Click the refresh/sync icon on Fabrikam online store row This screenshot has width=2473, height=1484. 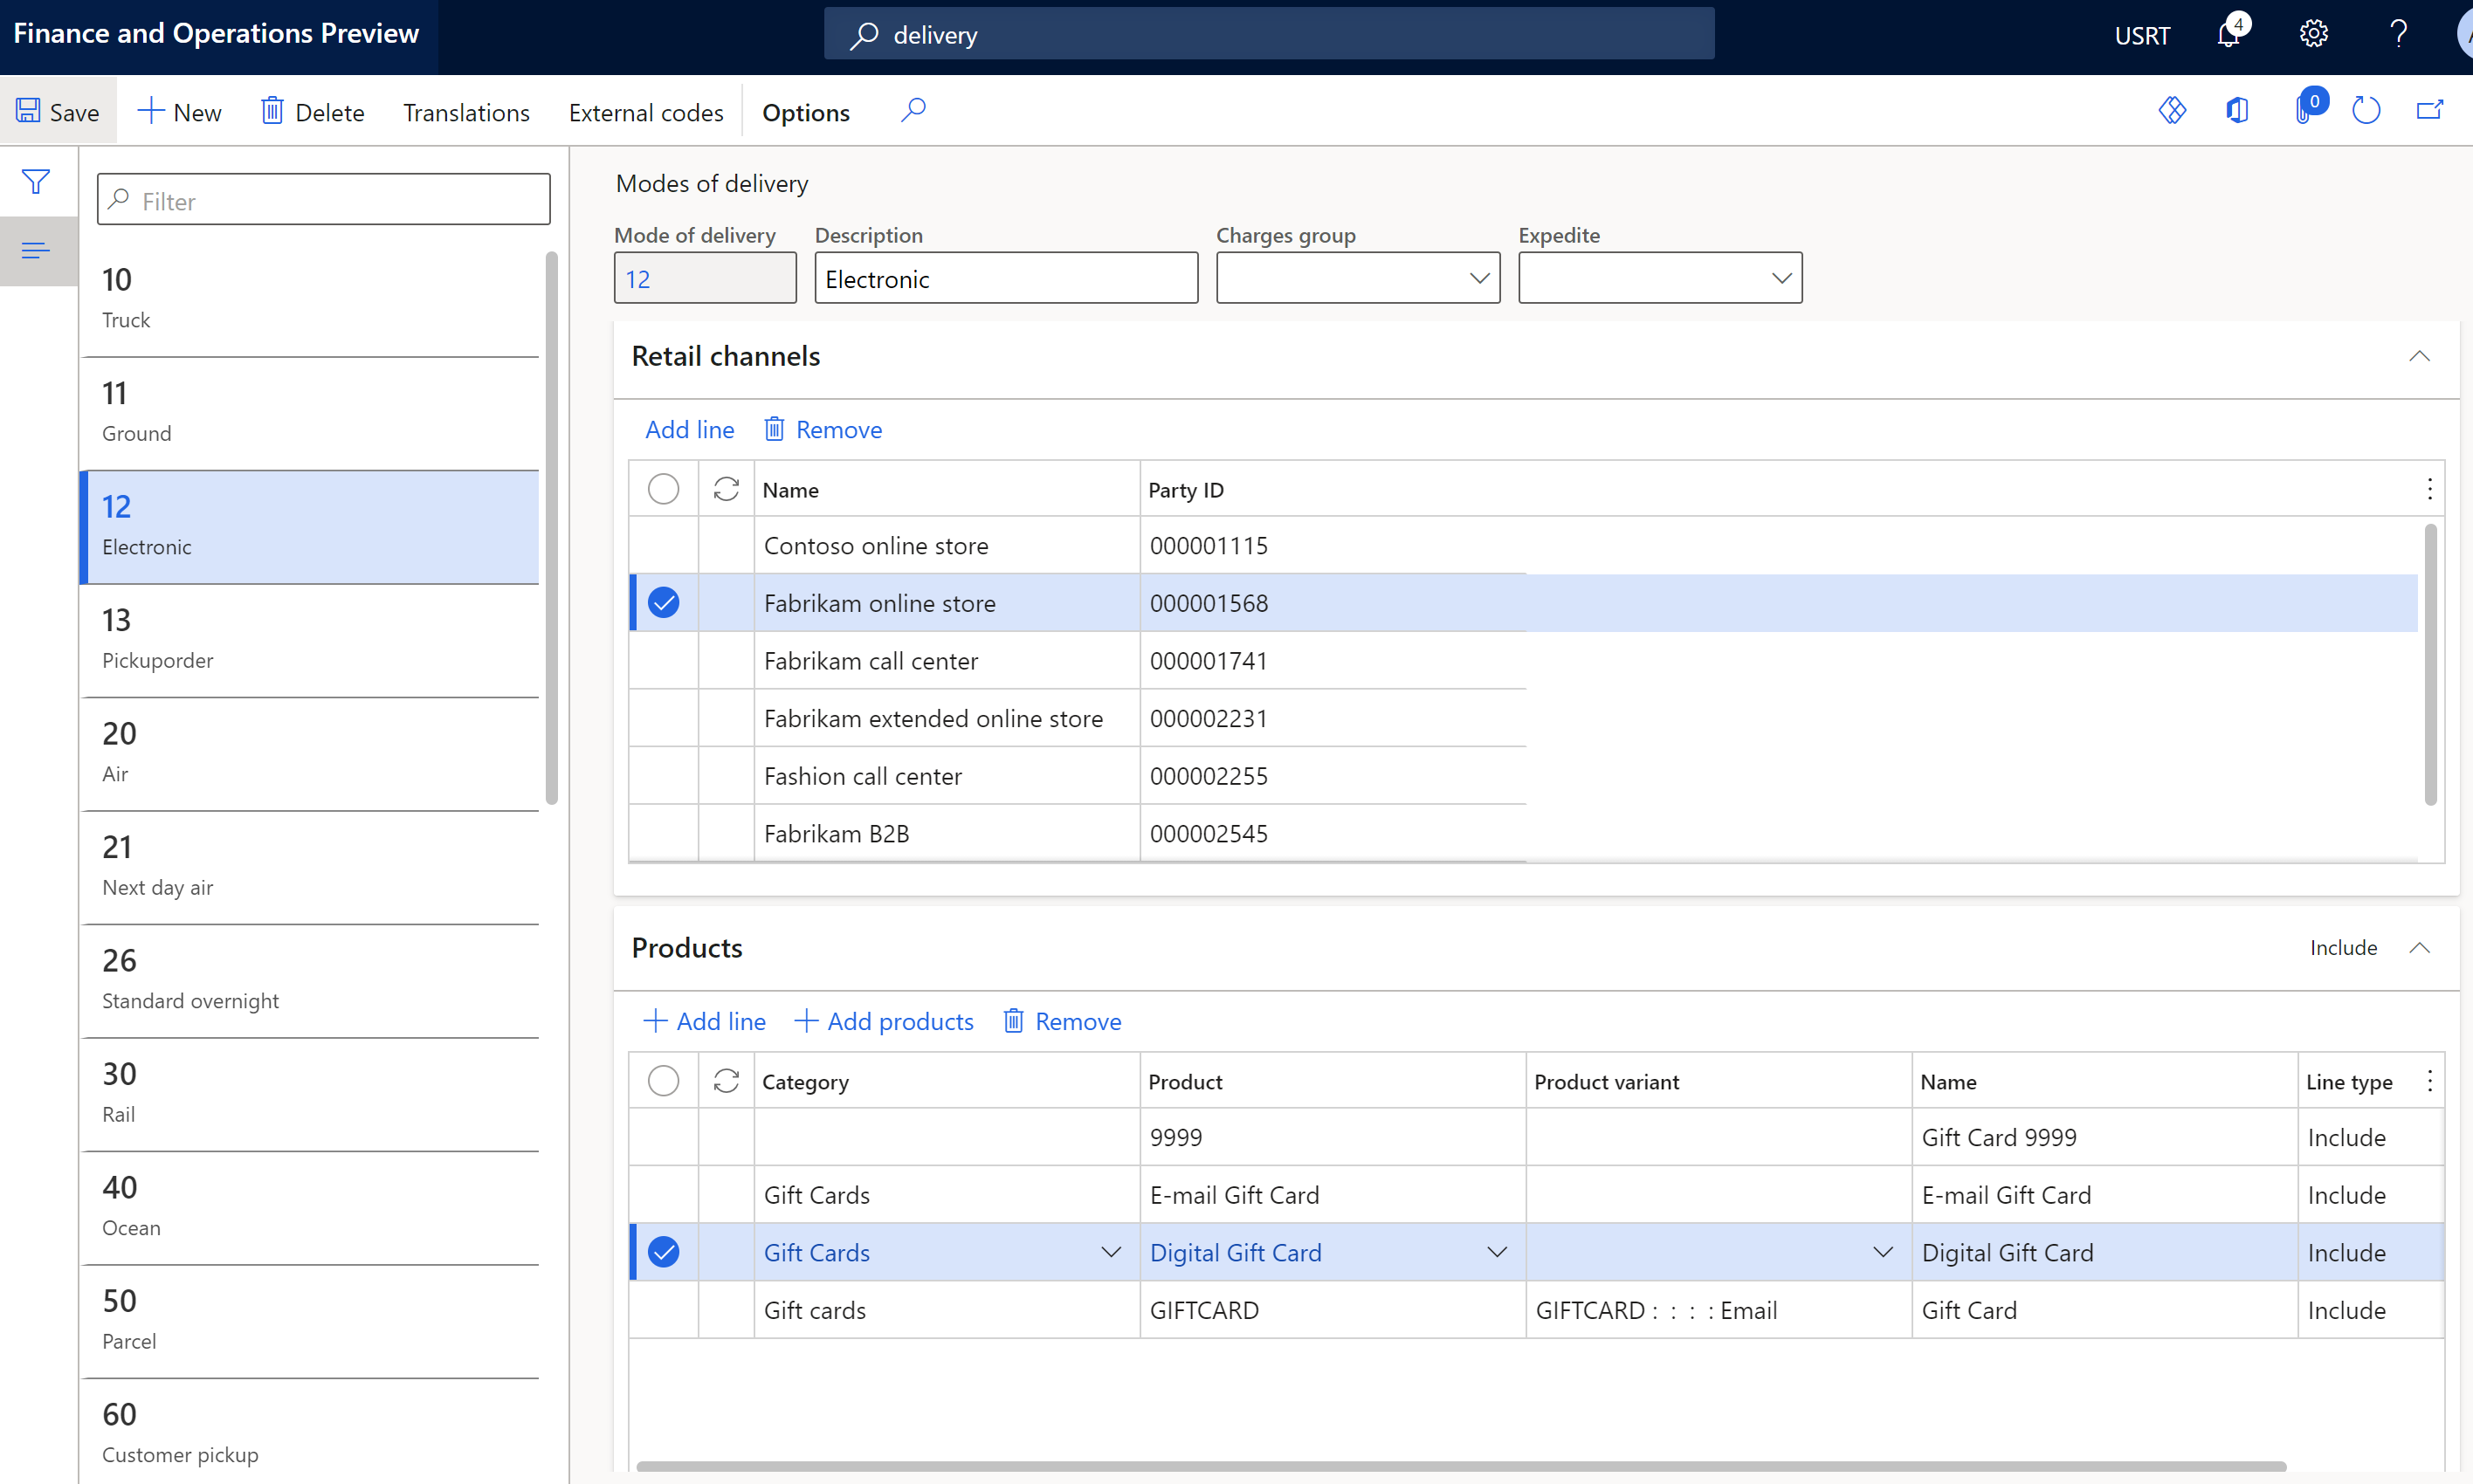click(x=724, y=602)
